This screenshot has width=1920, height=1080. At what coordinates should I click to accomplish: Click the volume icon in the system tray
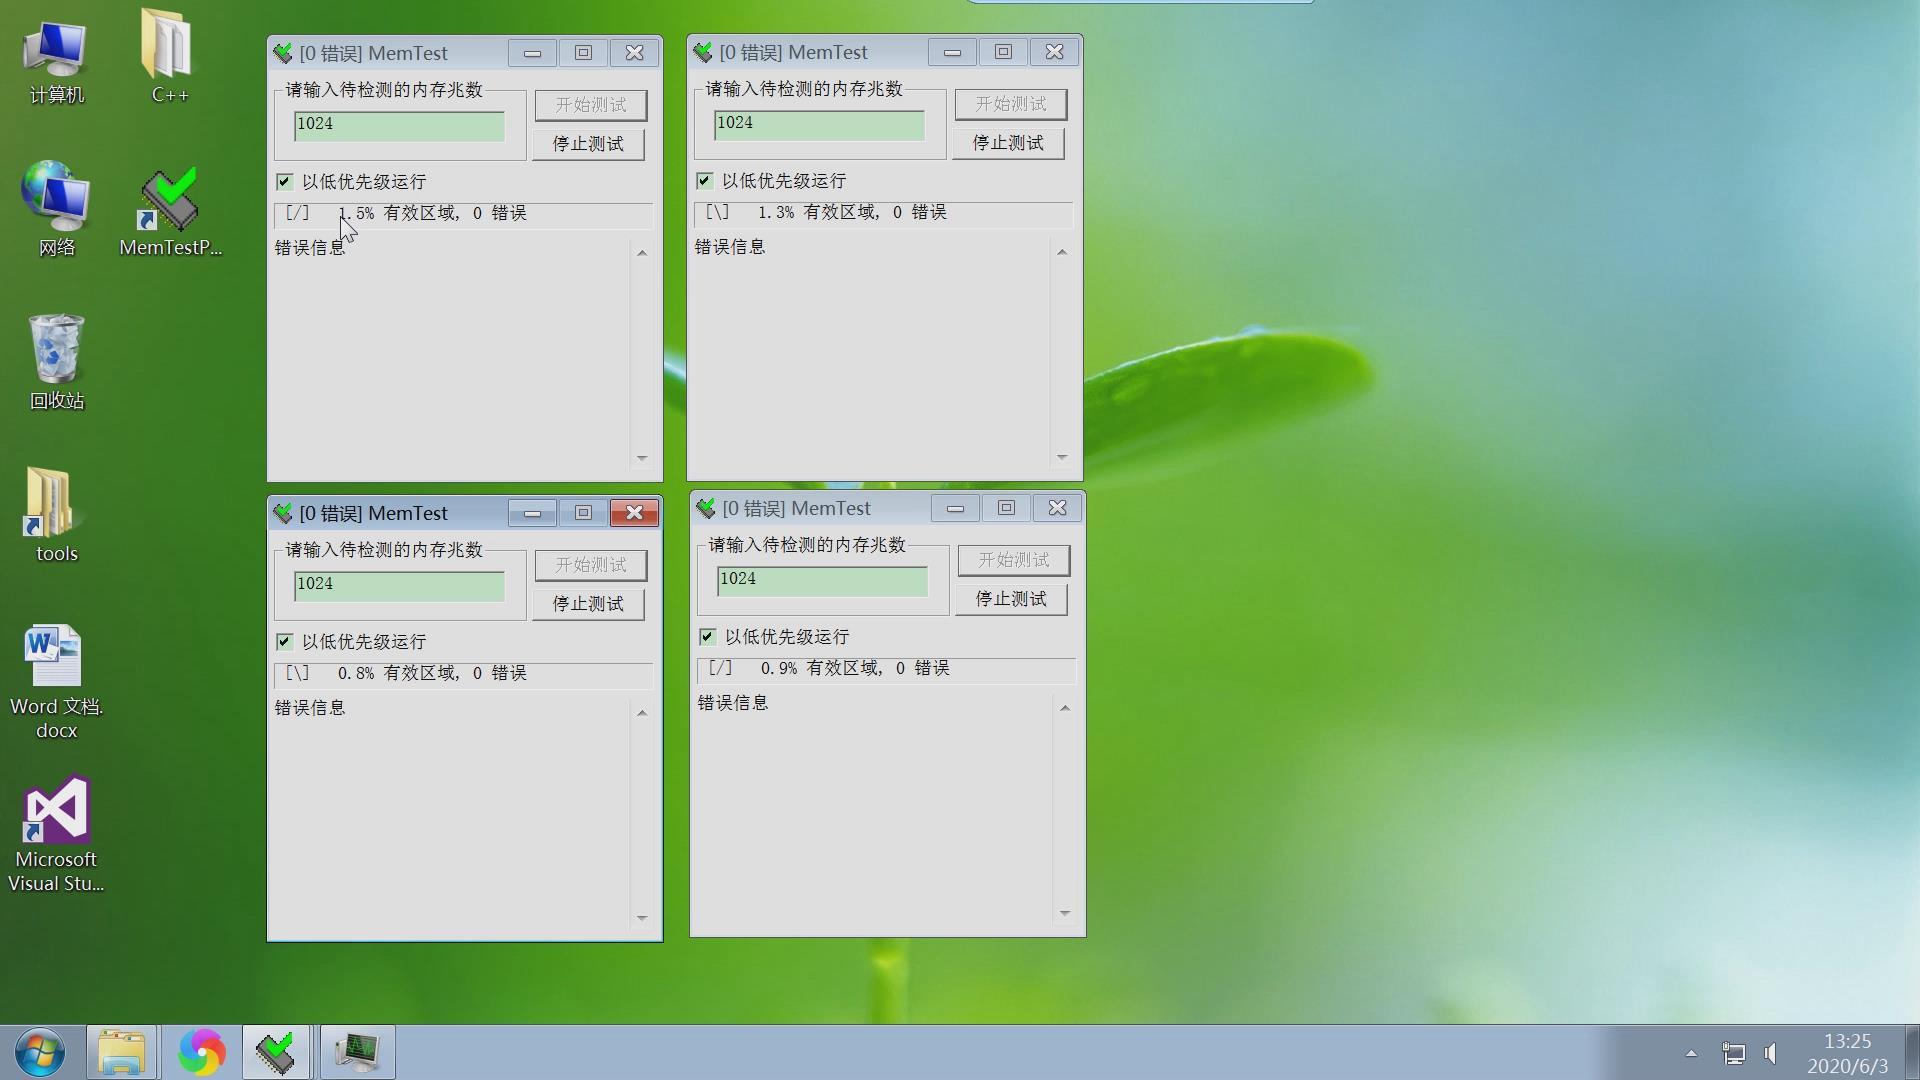1770,1053
